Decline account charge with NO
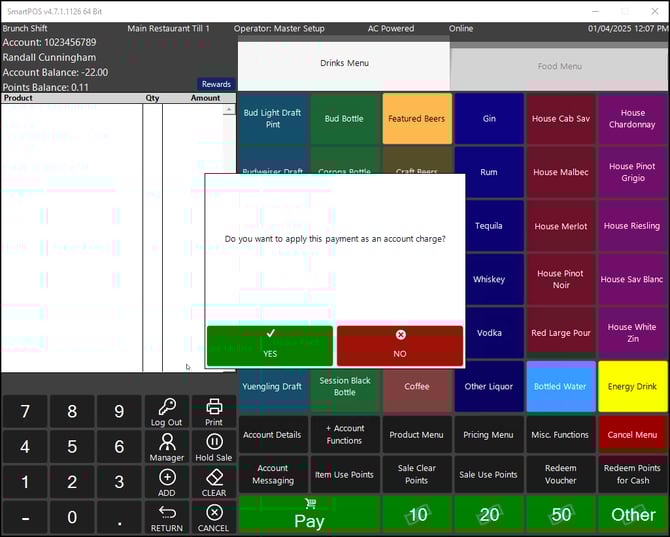 pyautogui.click(x=400, y=345)
